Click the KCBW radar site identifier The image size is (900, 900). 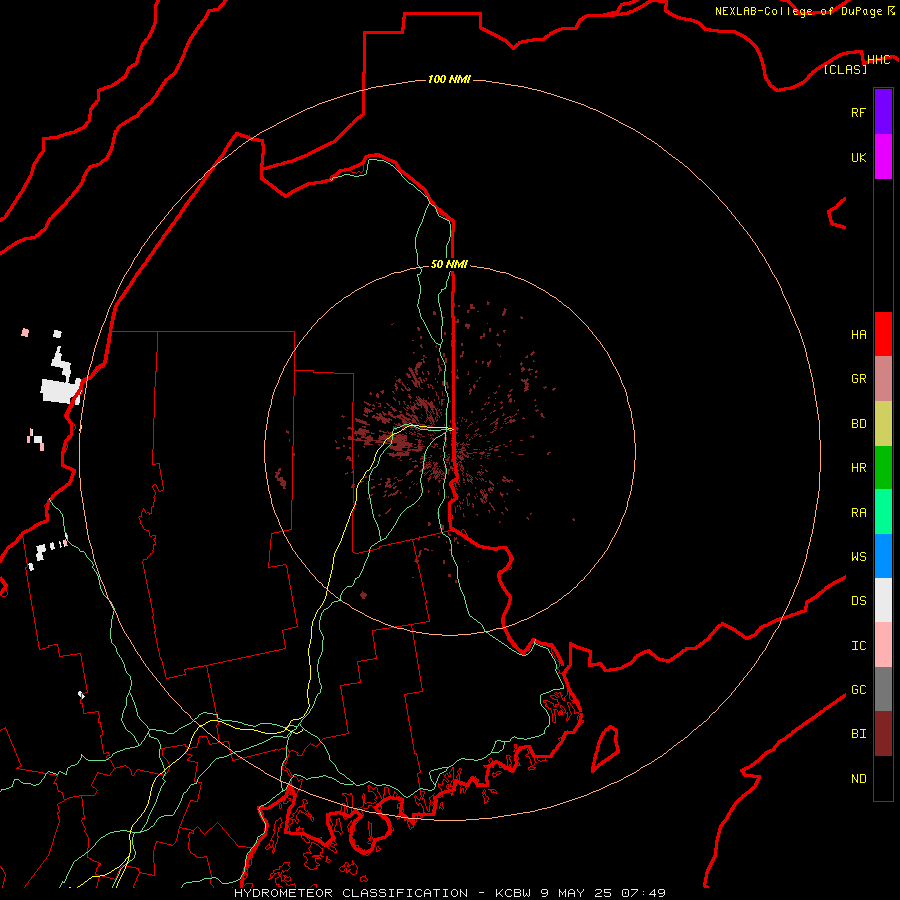coord(514,893)
